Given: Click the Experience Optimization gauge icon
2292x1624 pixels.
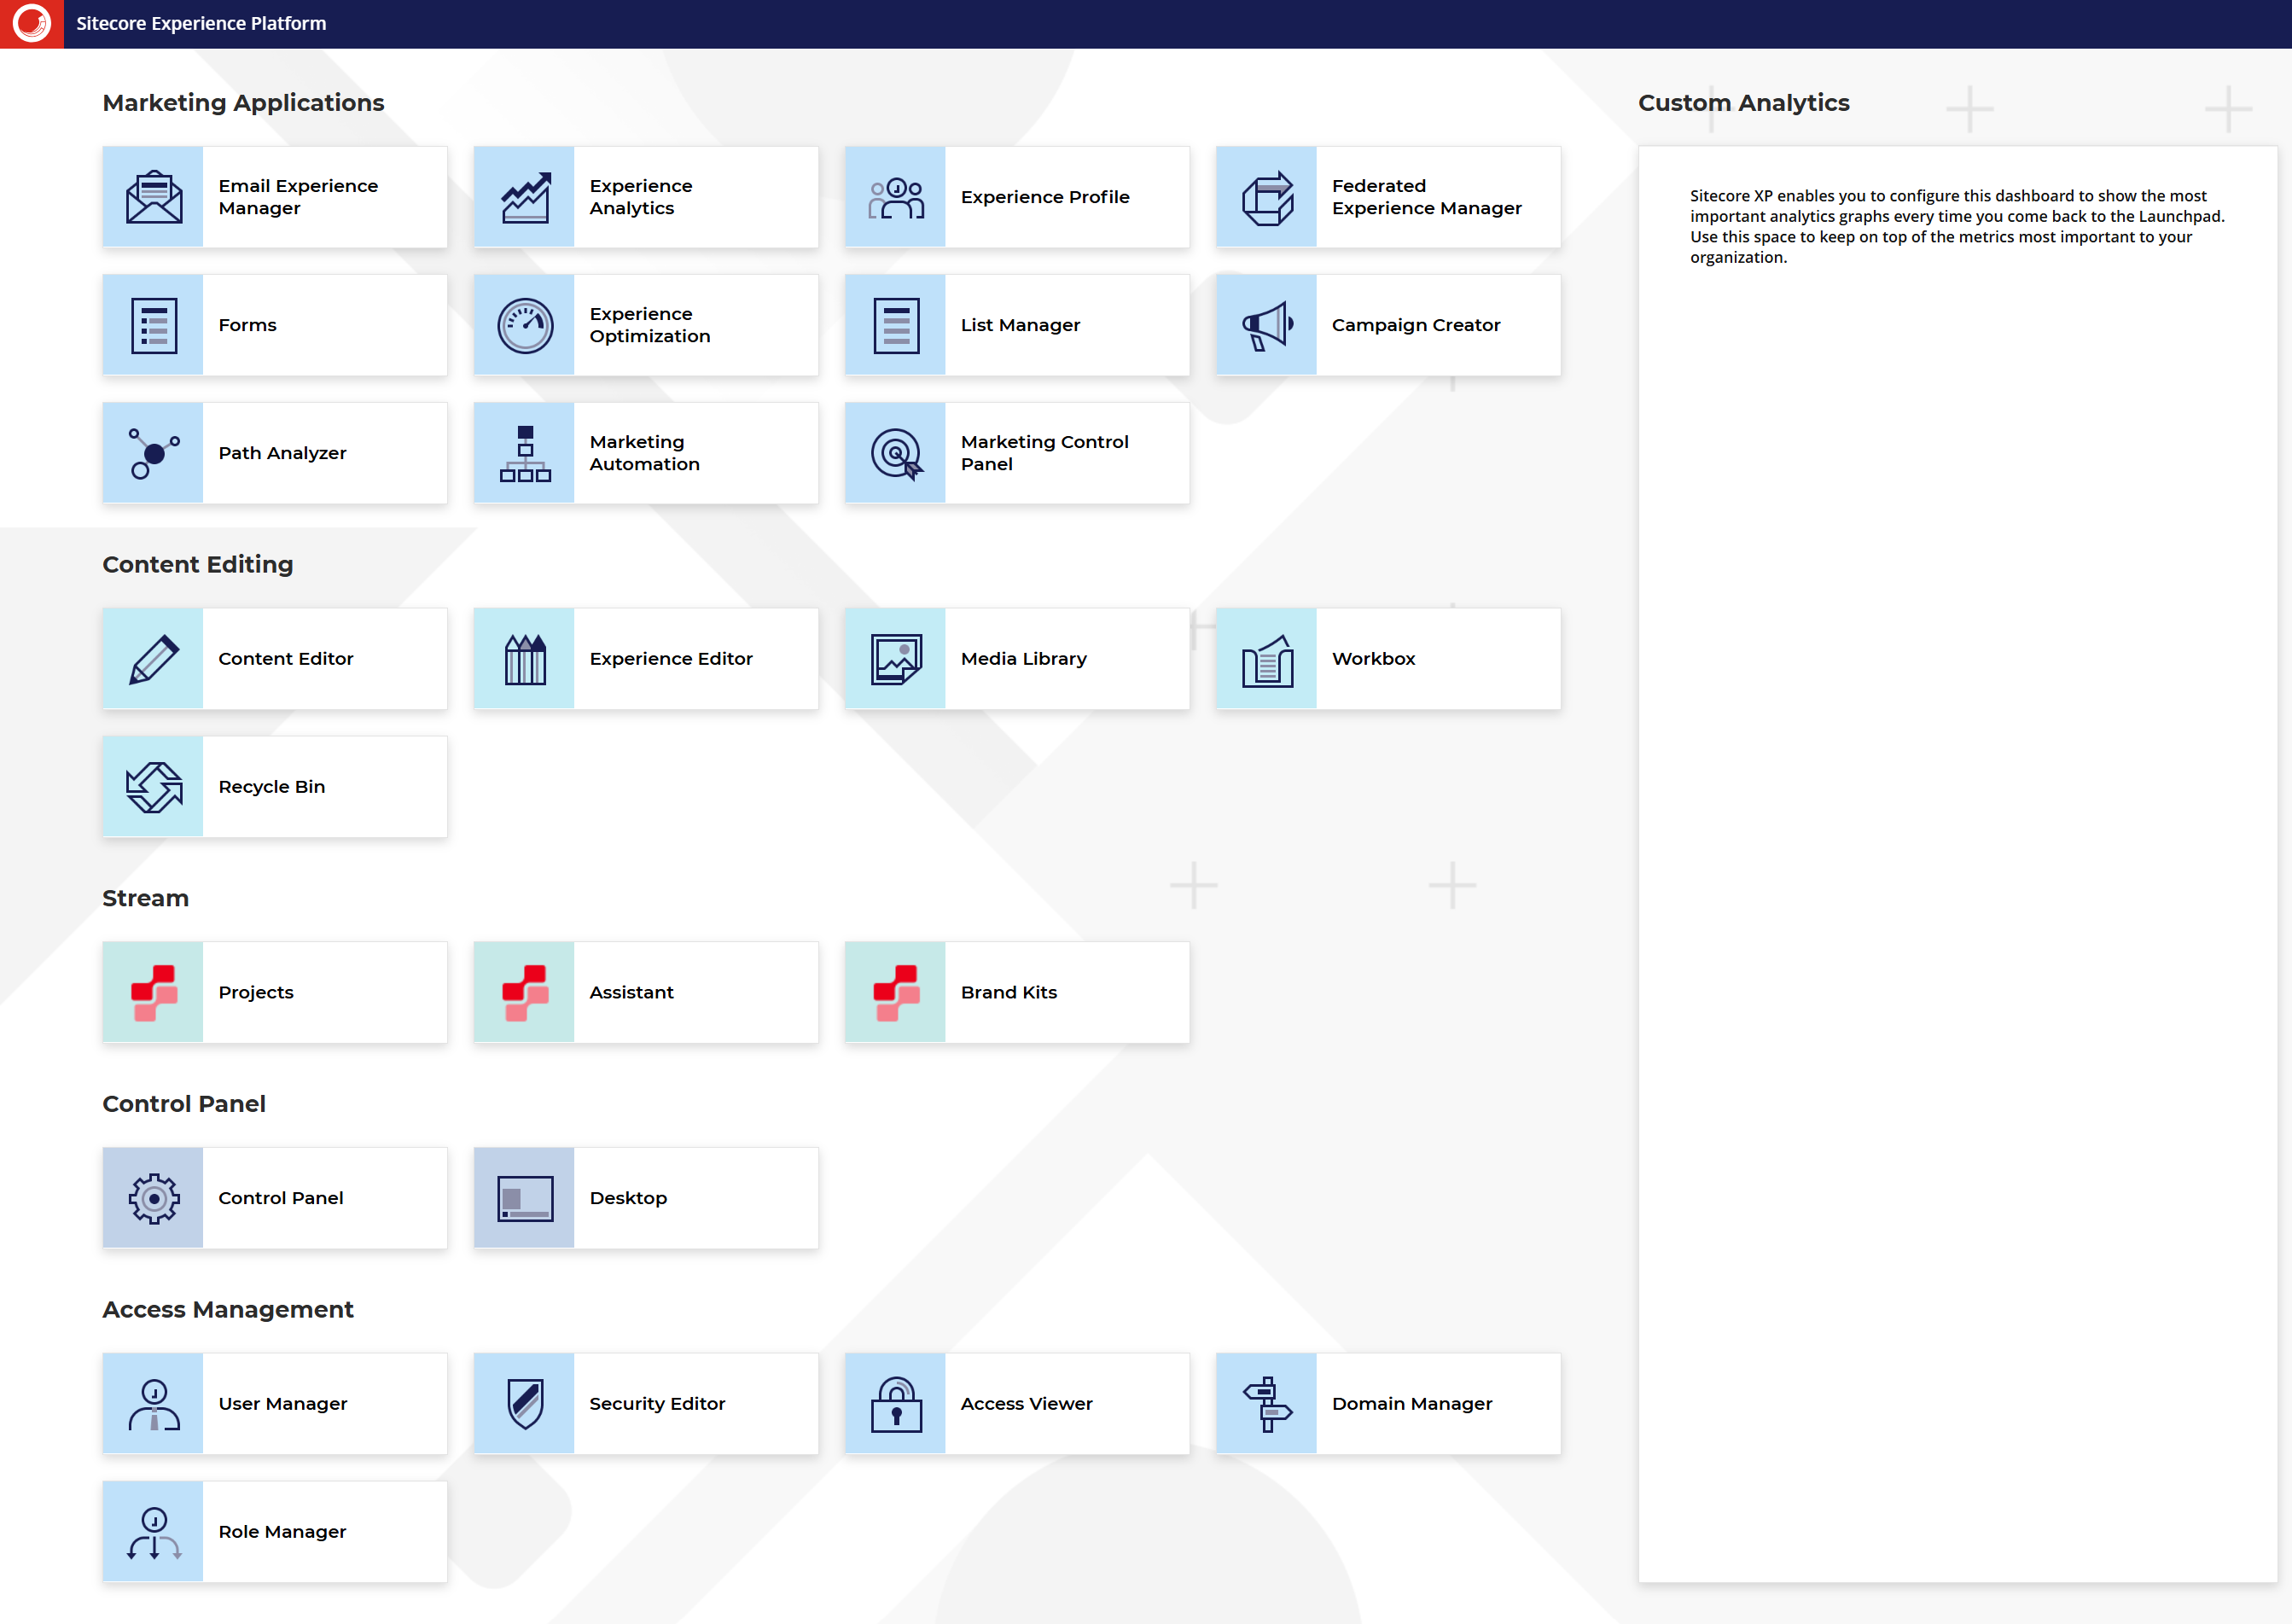Looking at the screenshot, I should coord(524,325).
